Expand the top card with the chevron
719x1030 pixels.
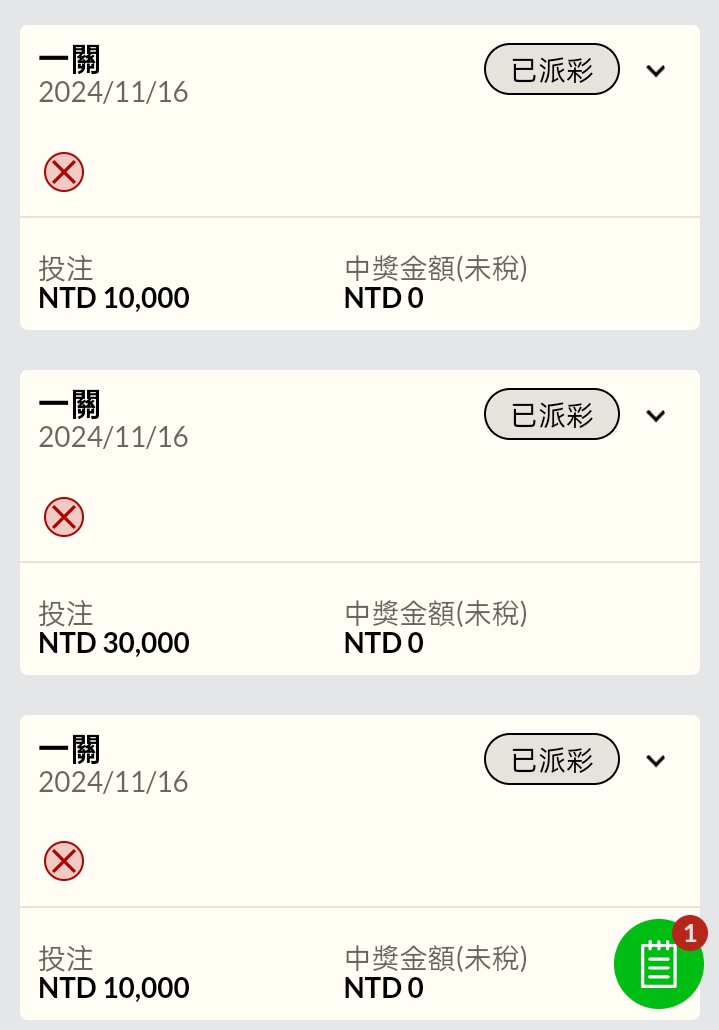656,71
